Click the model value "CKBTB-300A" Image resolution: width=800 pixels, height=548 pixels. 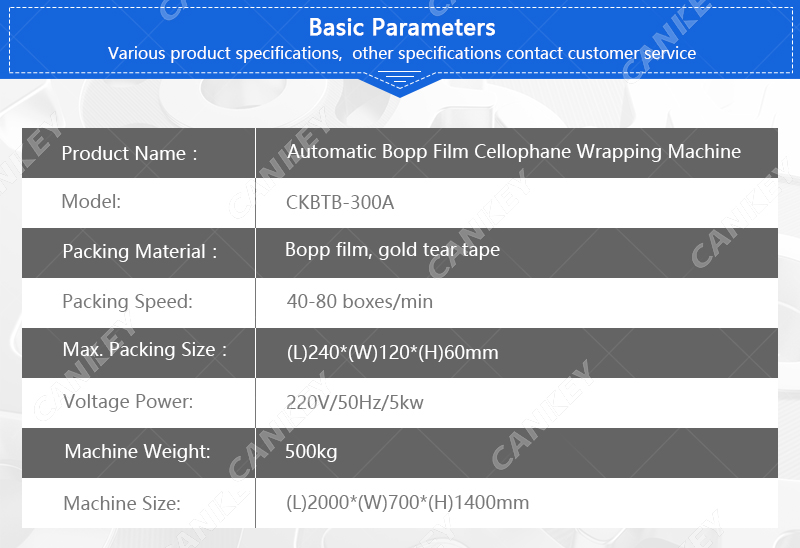[340, 203]
